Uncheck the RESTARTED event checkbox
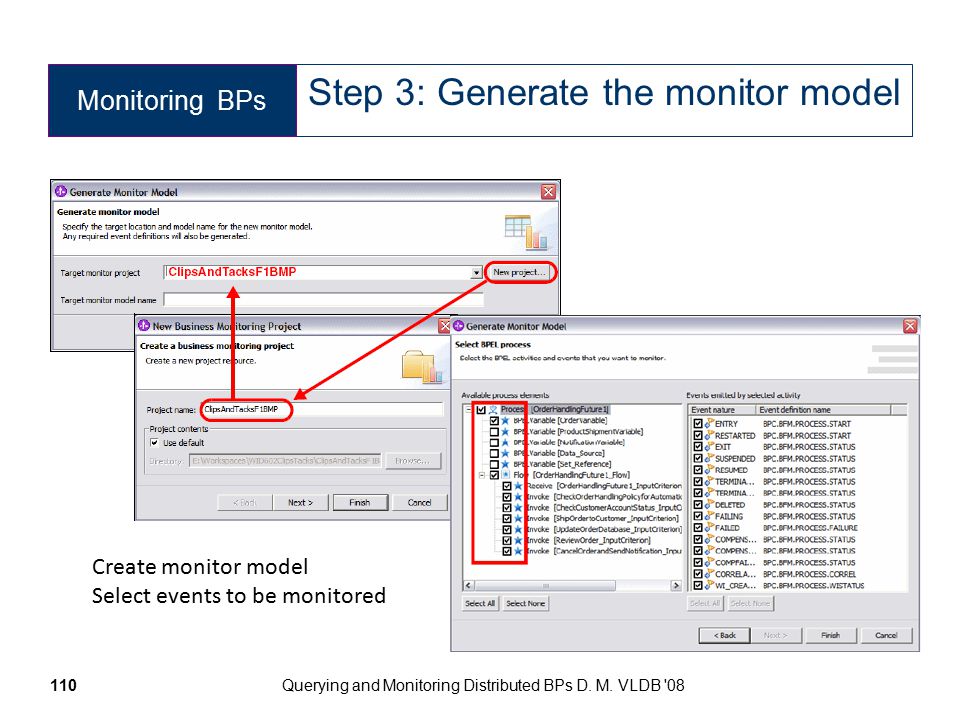The height and width of the screenshot is (720, 960). coord(698,435)
